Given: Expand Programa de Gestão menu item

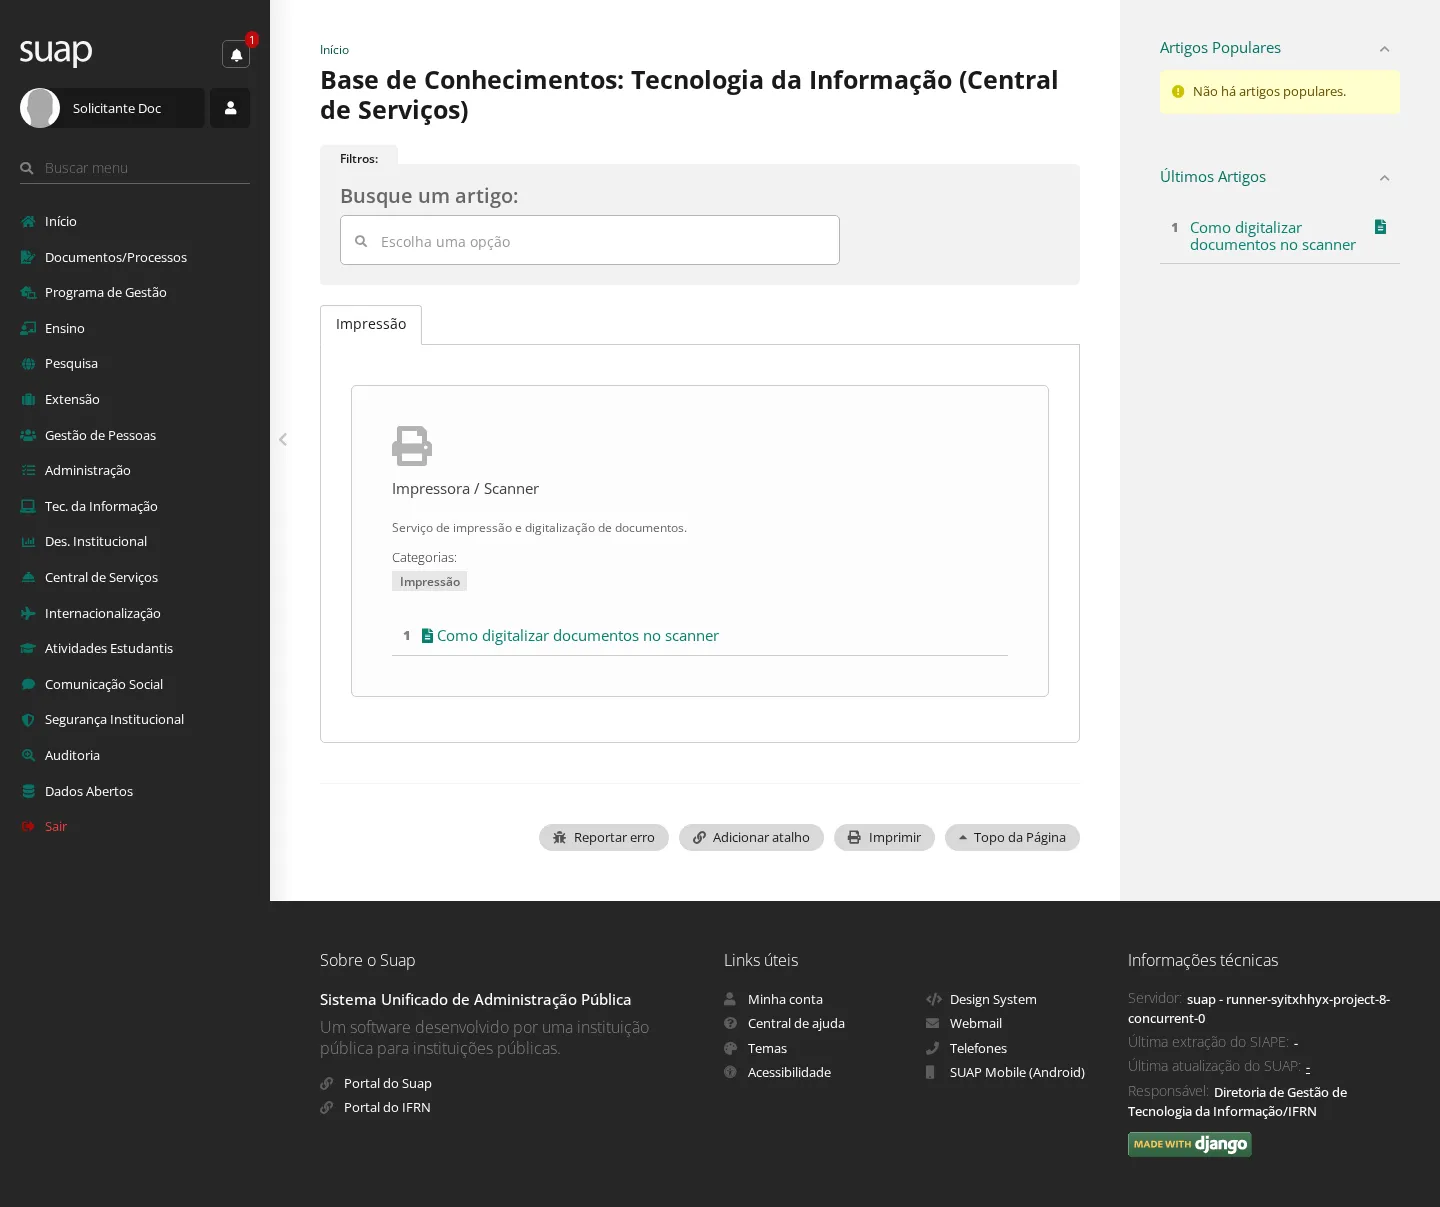Looking at the screenshot, I should pyautogui.click(x=135, y=292).
